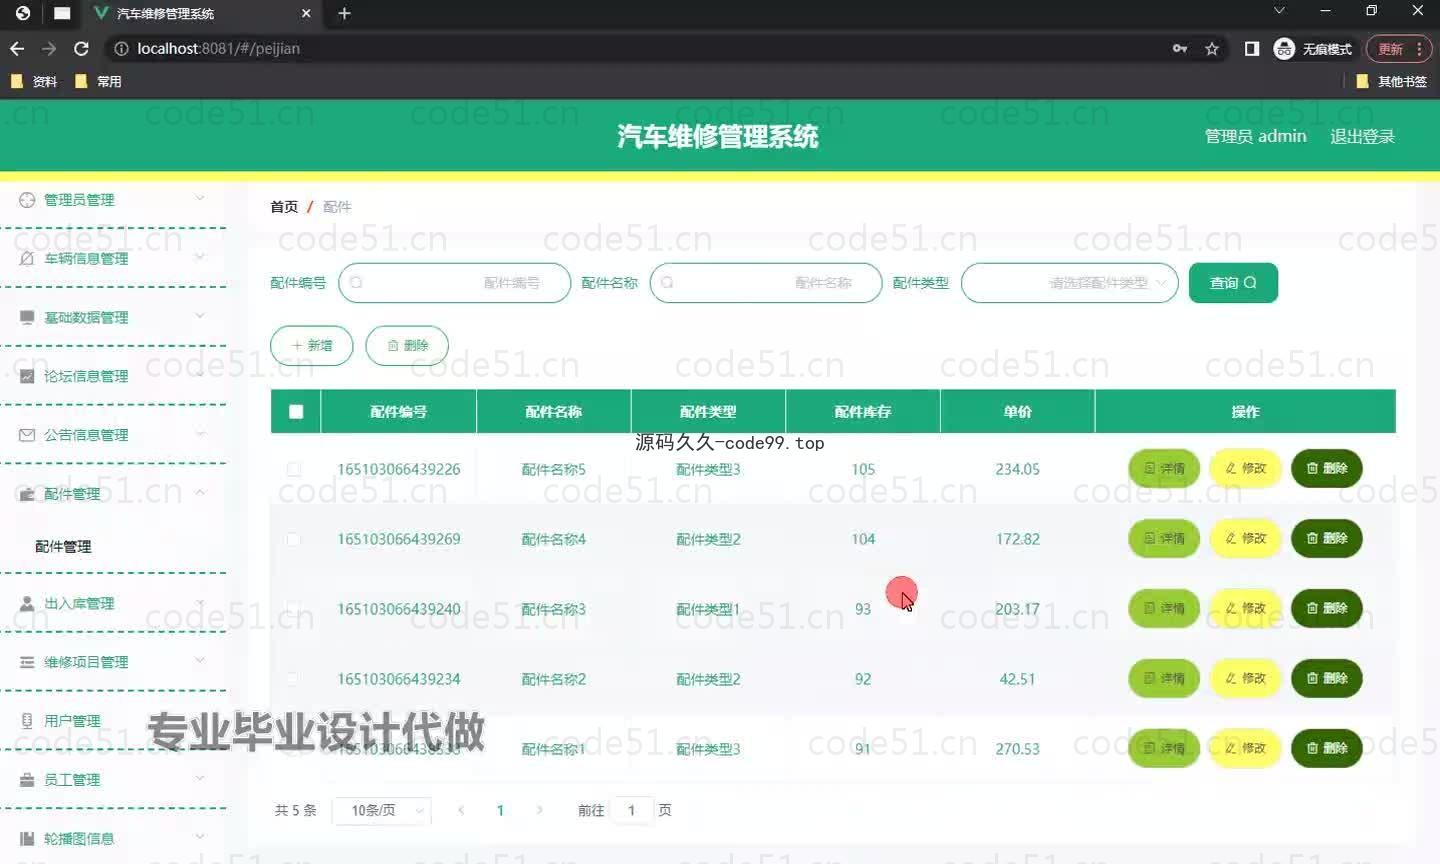Screen dimensions: 1440x864
Task: Open the 其他书签 folder
Action: 1391,81
